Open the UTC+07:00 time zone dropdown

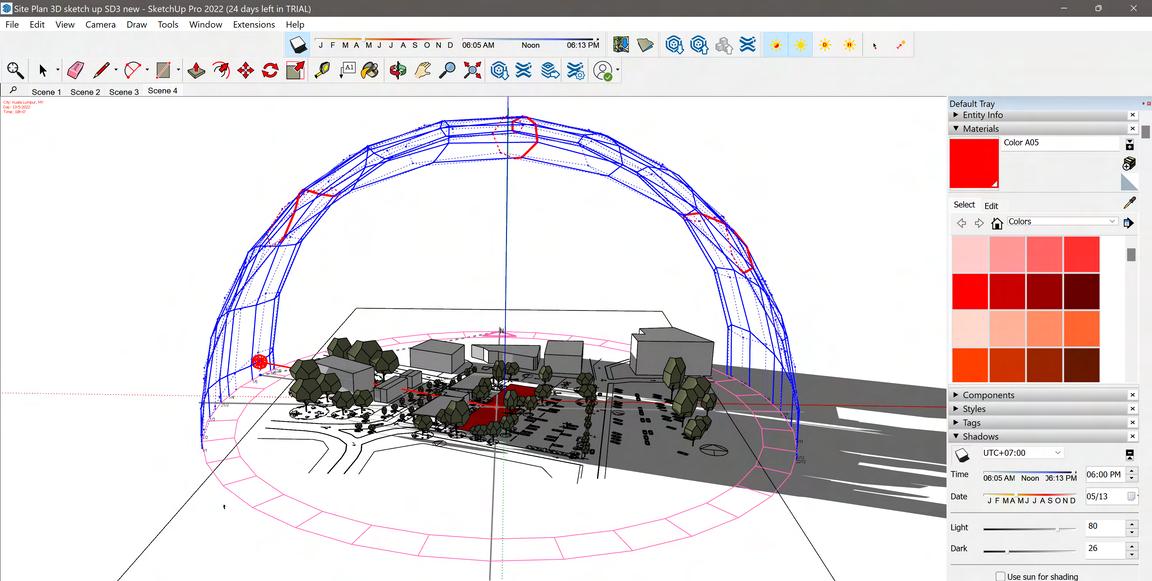tap(1022, 453)
